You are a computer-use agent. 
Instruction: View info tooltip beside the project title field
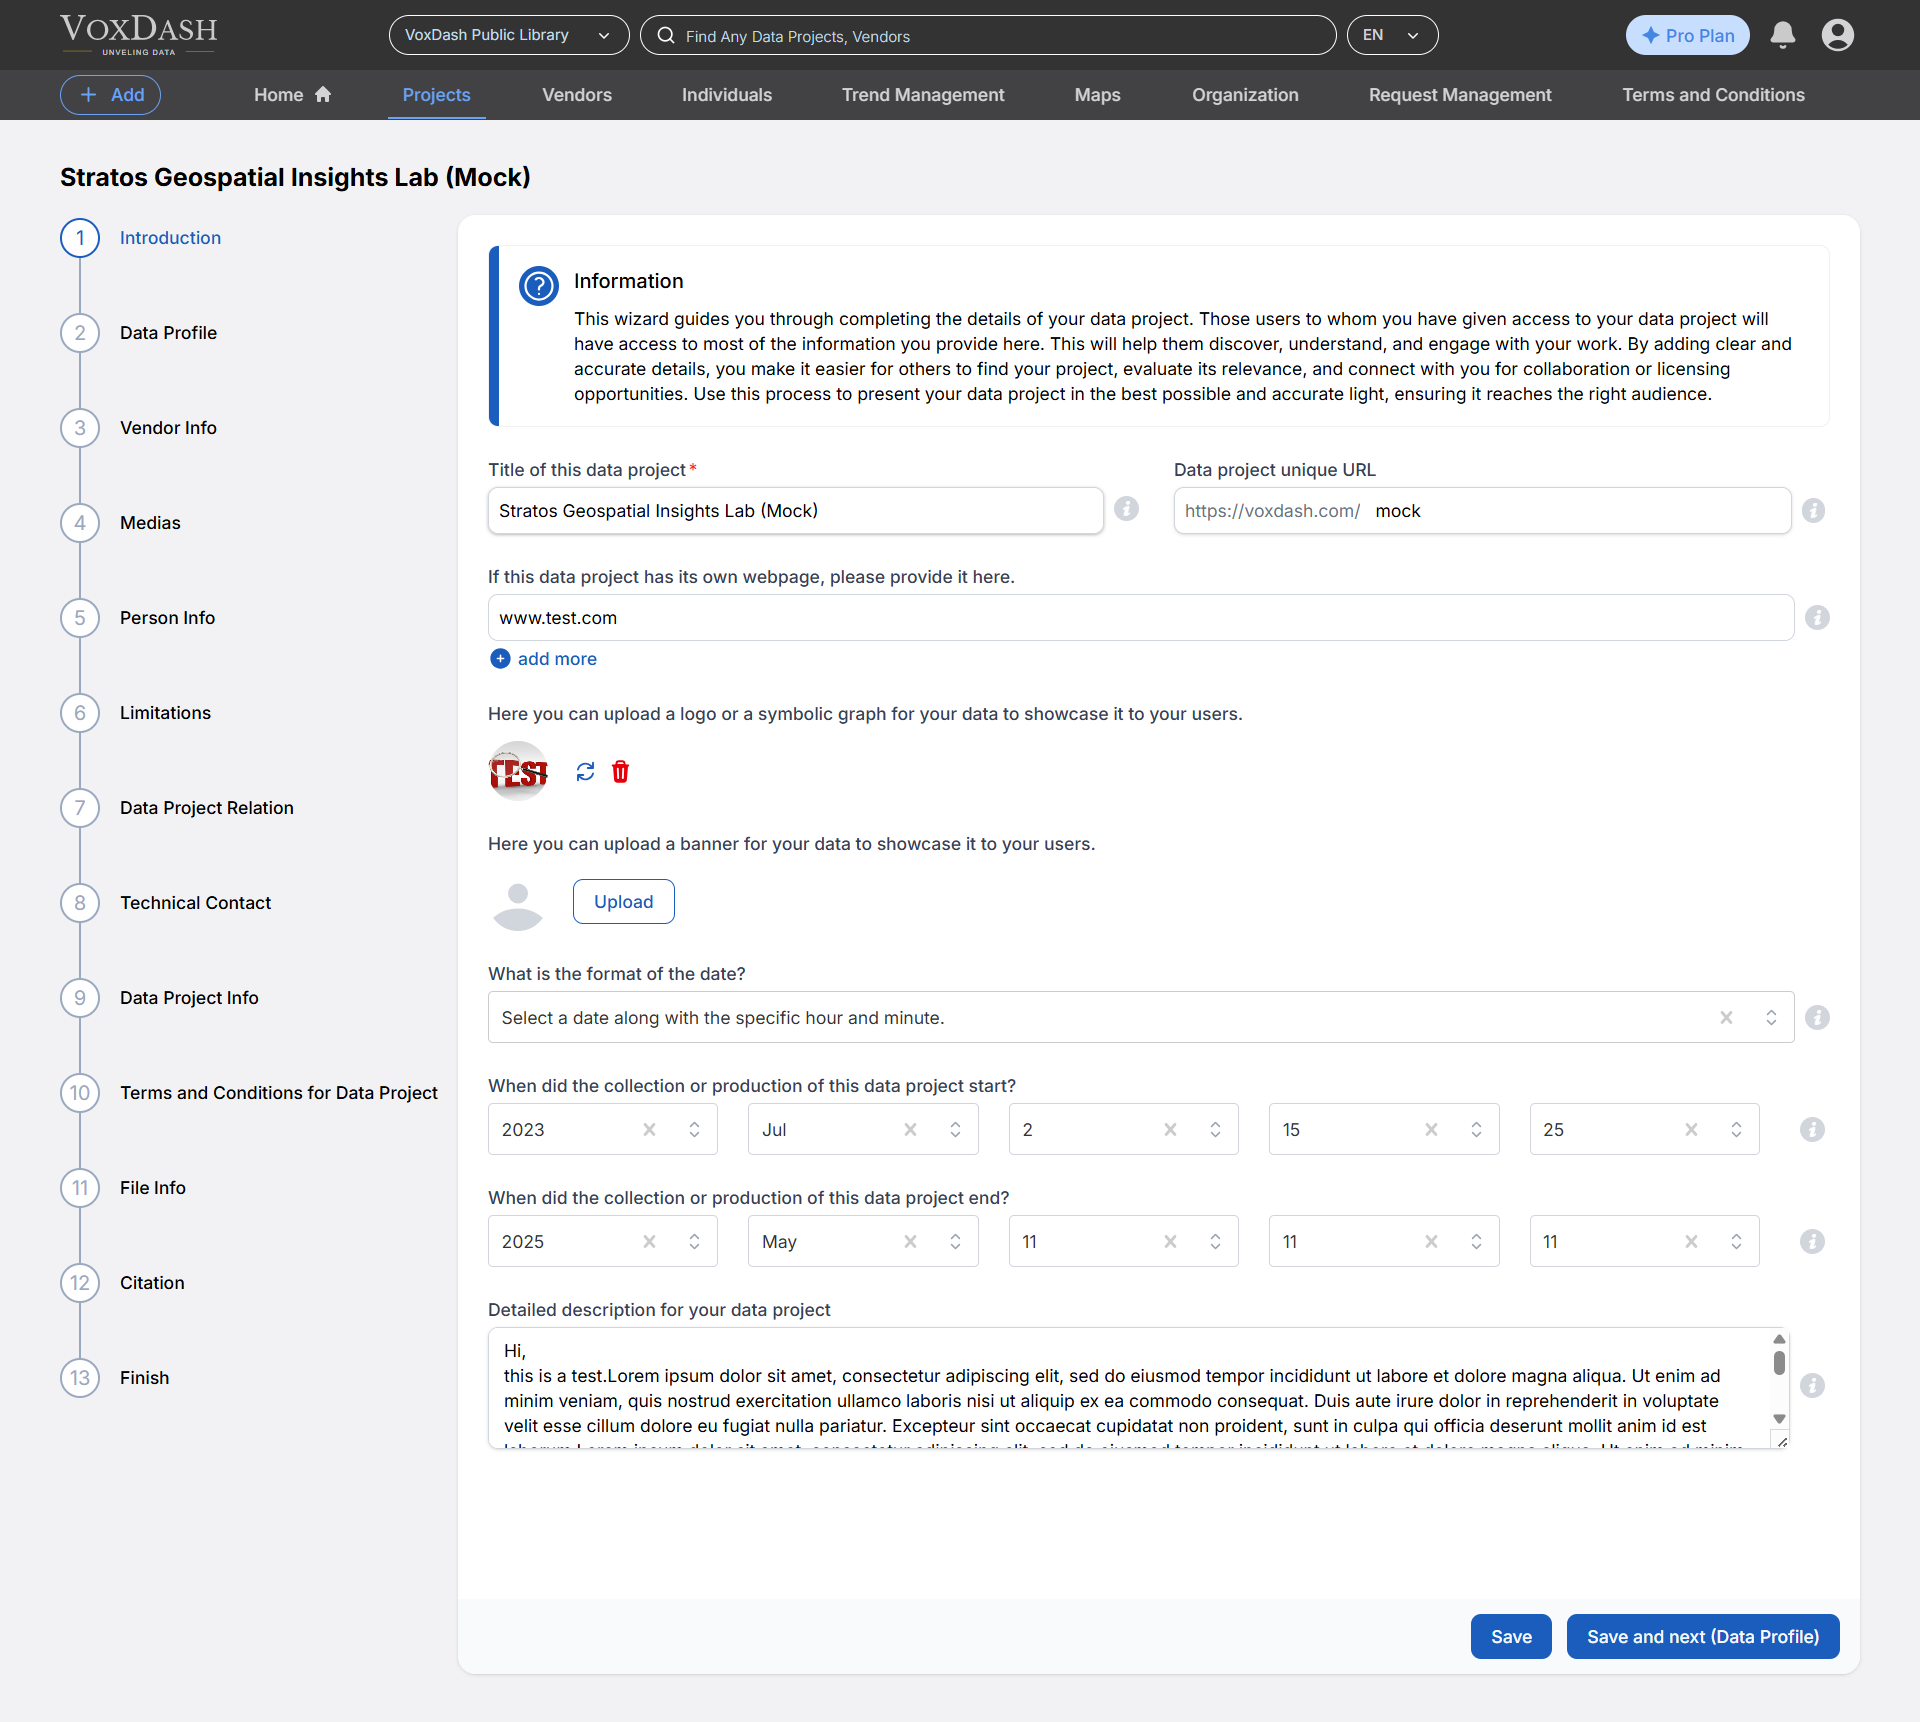pos(1126,509)
